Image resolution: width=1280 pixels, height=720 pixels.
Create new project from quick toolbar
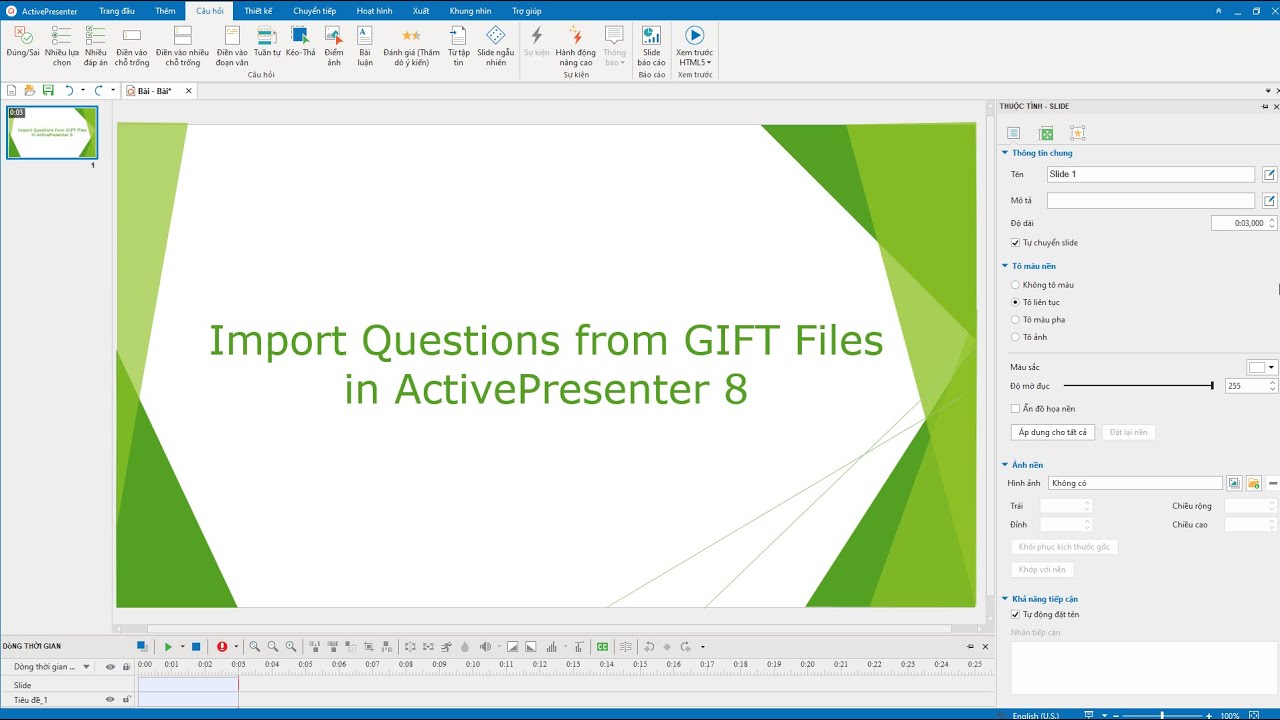(x=12, y=90)
